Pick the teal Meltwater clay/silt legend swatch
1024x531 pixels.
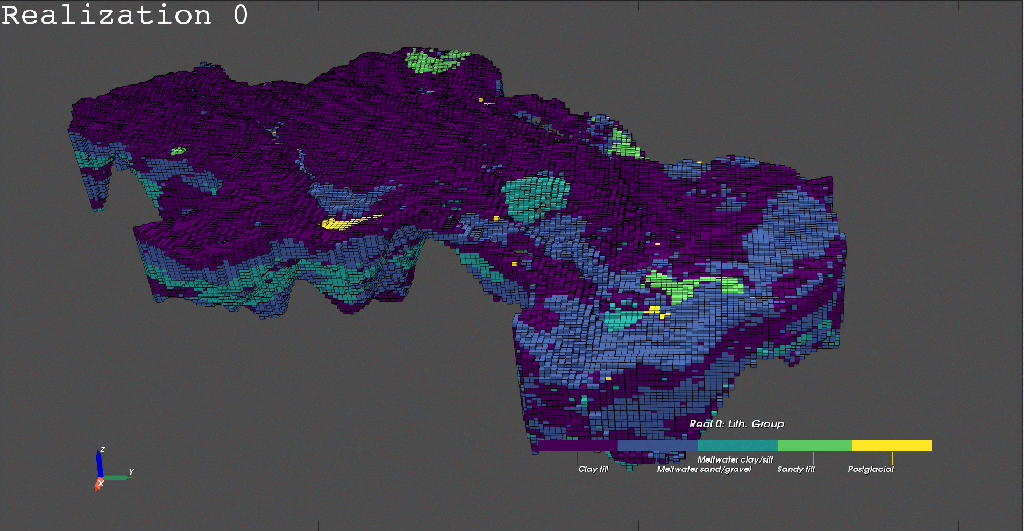737,445
